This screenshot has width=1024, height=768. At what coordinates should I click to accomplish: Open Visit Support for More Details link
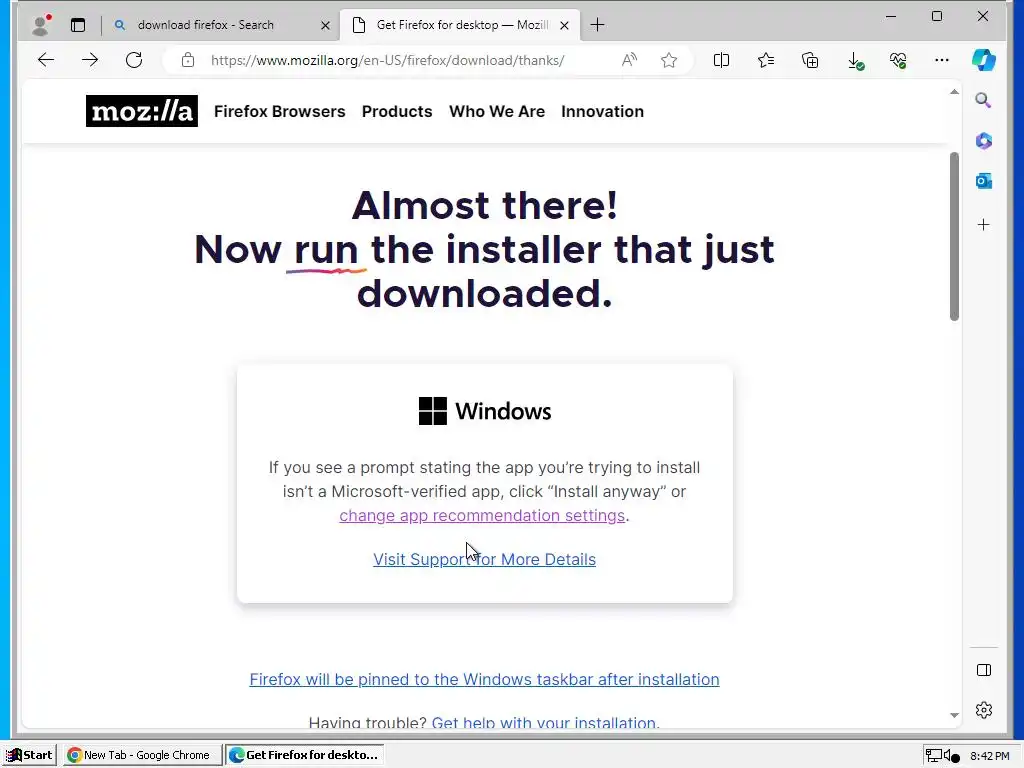tap(484, 559)
